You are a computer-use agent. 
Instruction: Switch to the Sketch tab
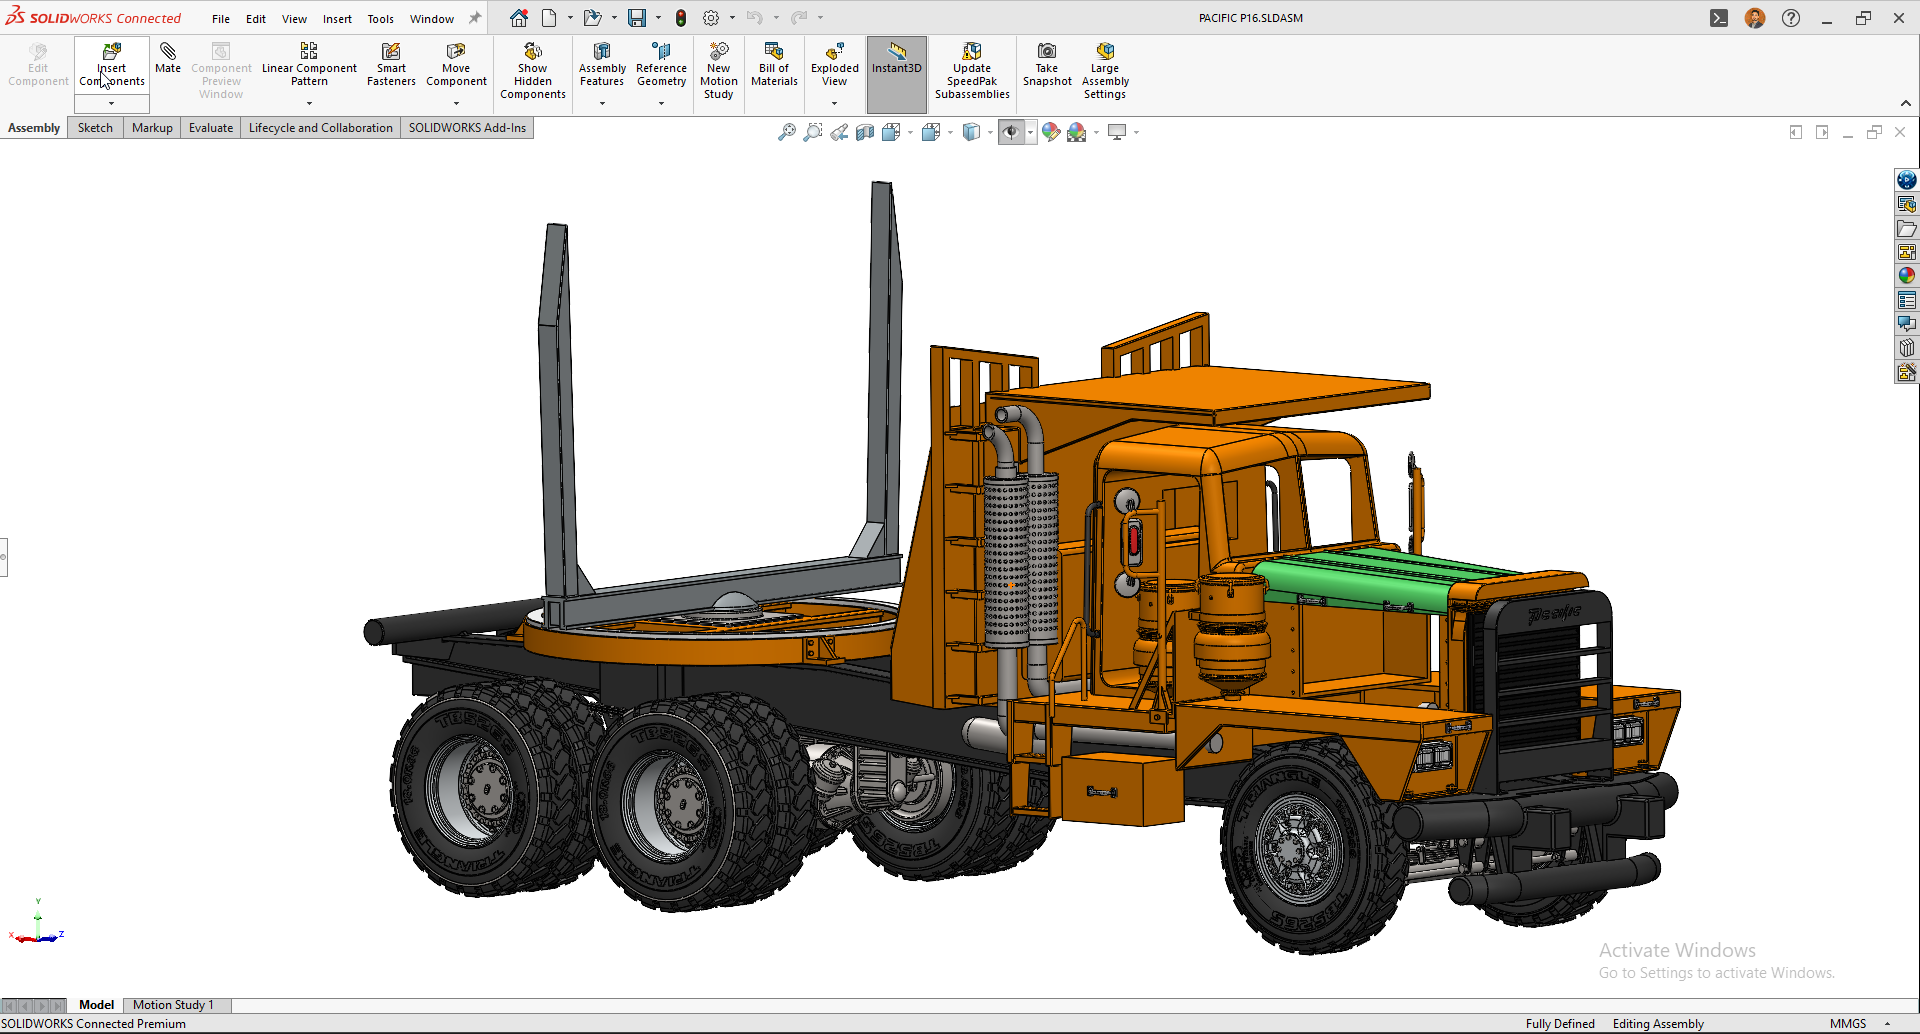tap(95, 128)
